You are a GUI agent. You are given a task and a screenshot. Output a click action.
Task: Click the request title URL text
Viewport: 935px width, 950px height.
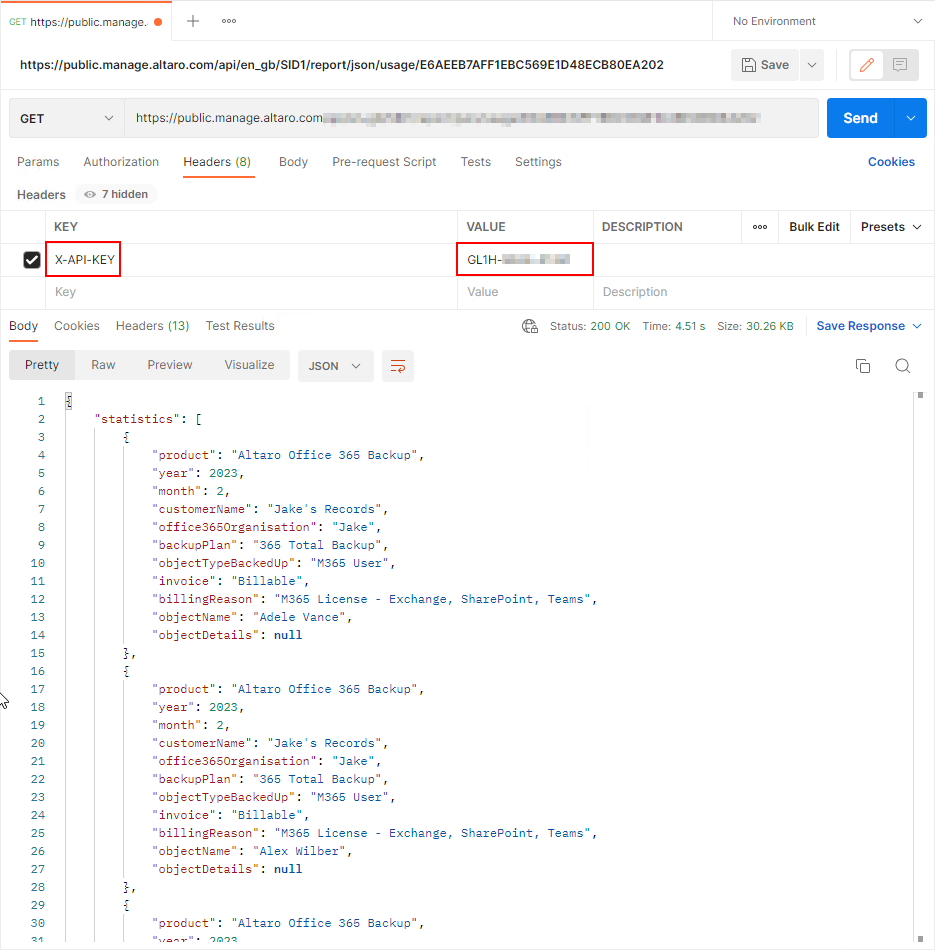pos(342,65)
